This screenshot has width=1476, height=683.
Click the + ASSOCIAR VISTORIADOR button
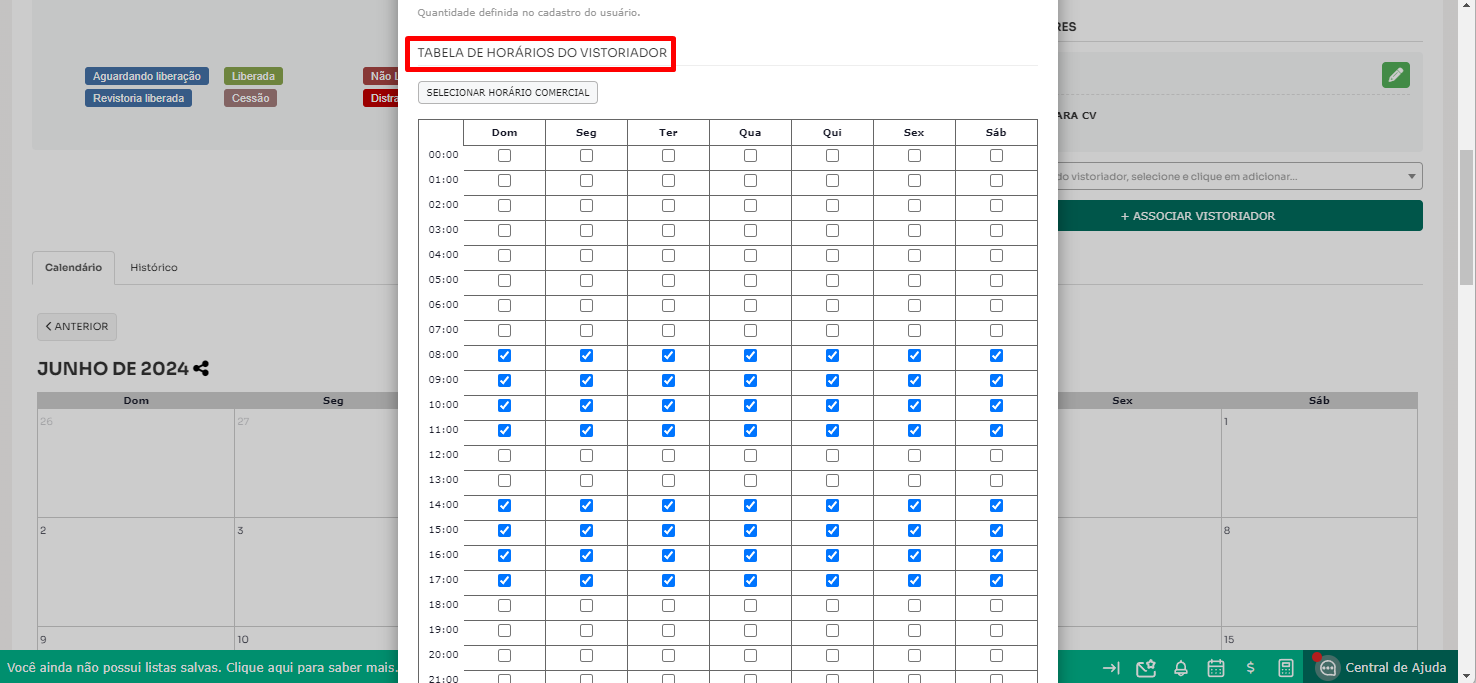pos(1240,216)
